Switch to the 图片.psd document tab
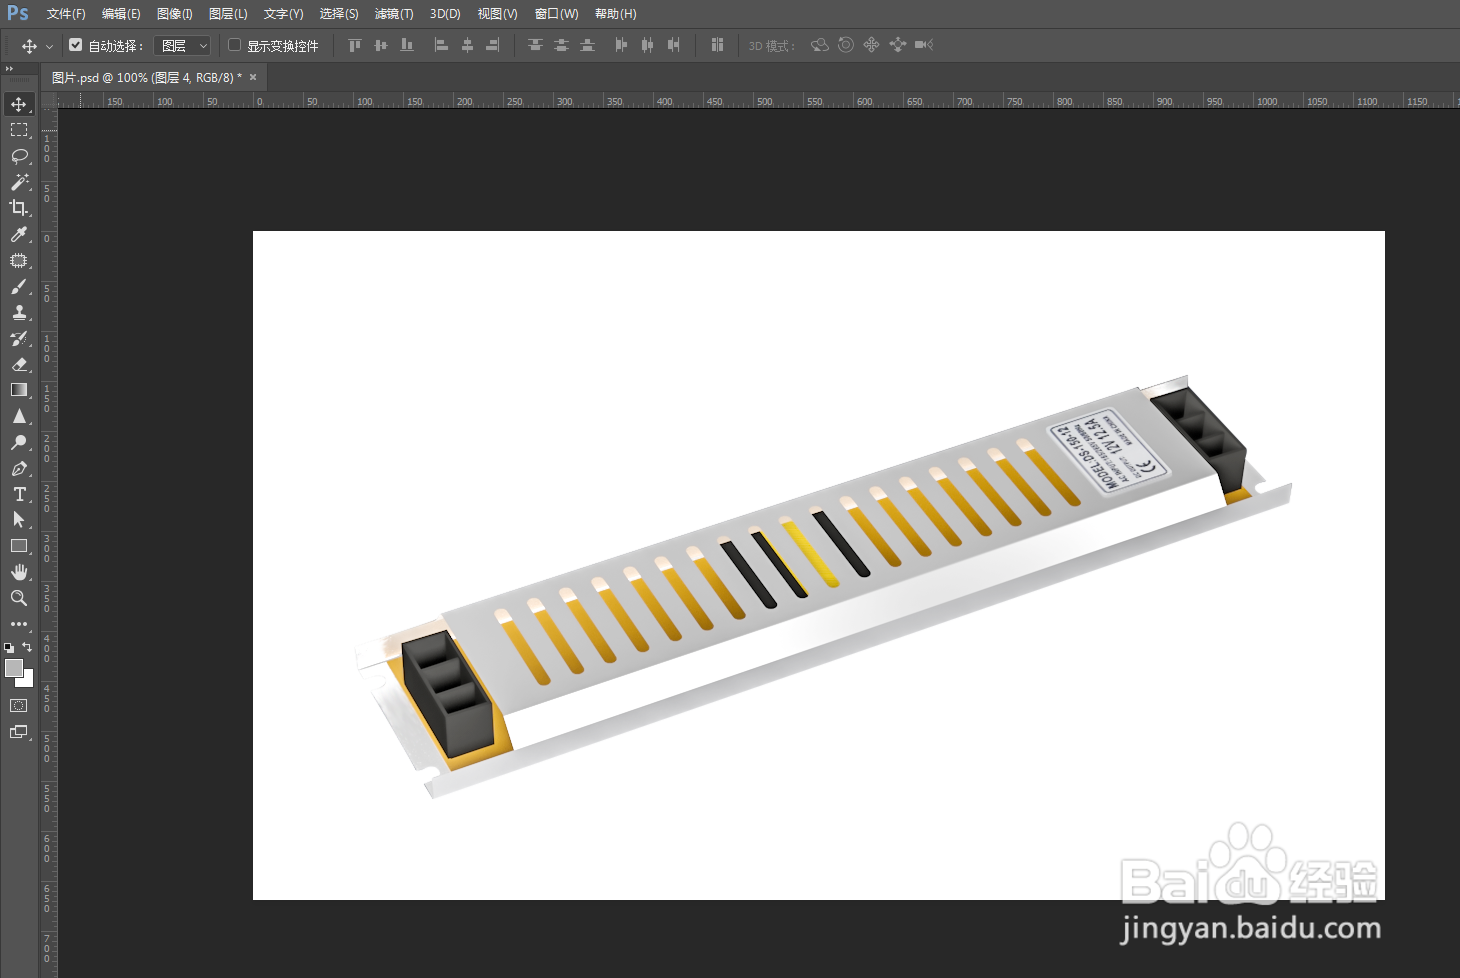Viewport: 1460px width, 978px height. point(147,77)
